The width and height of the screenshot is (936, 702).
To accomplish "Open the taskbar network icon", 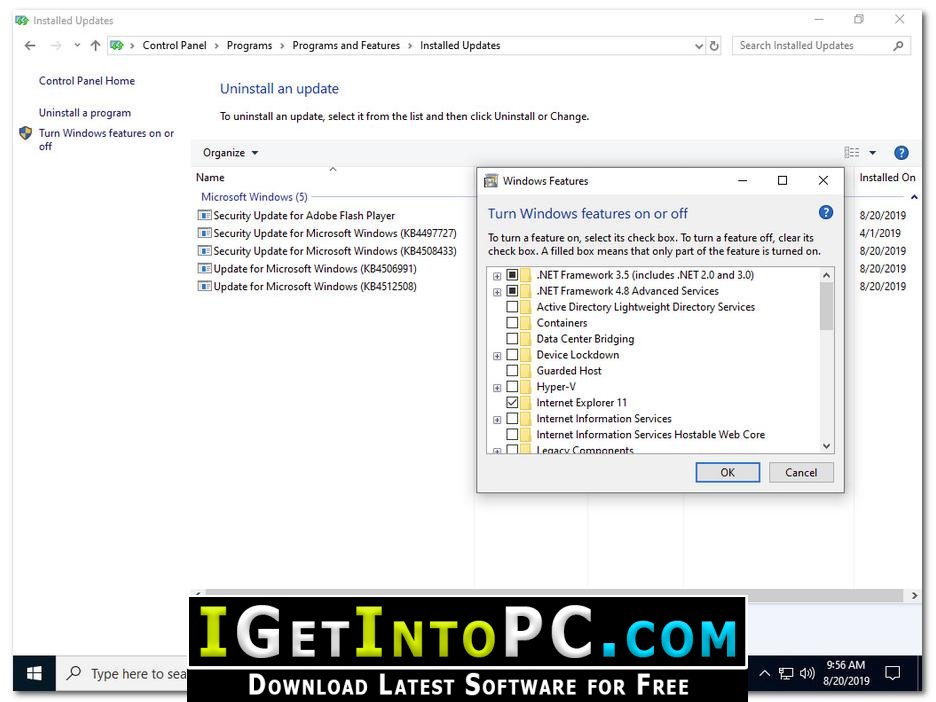I will [786, 674].
